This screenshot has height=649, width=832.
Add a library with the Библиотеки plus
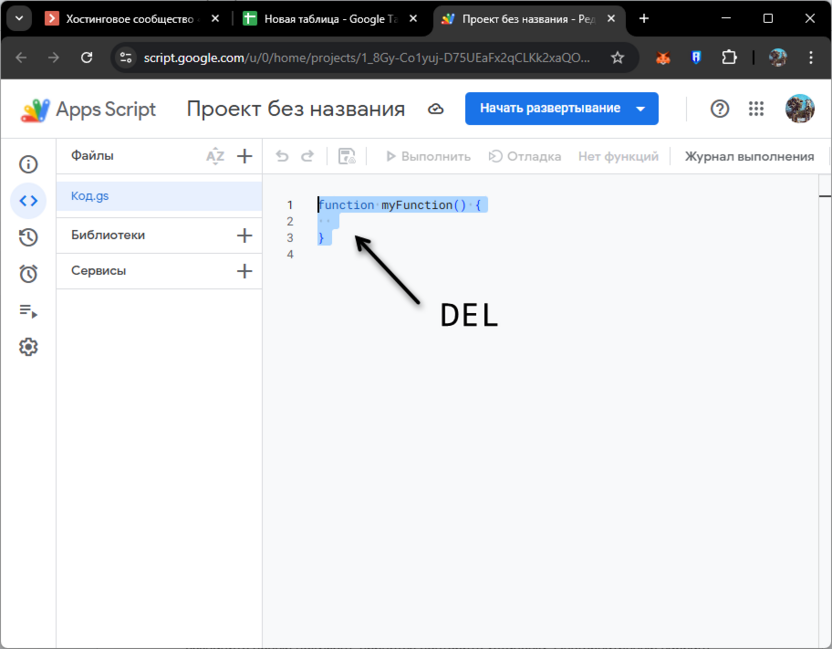coord(244,236)
